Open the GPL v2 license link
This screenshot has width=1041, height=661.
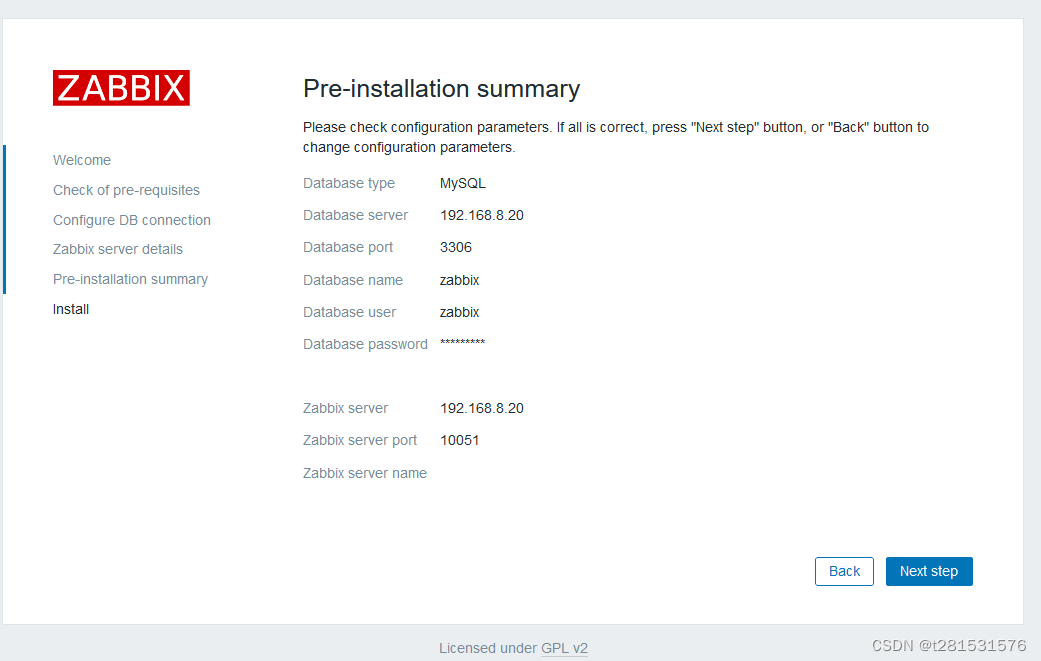point(564,648)
